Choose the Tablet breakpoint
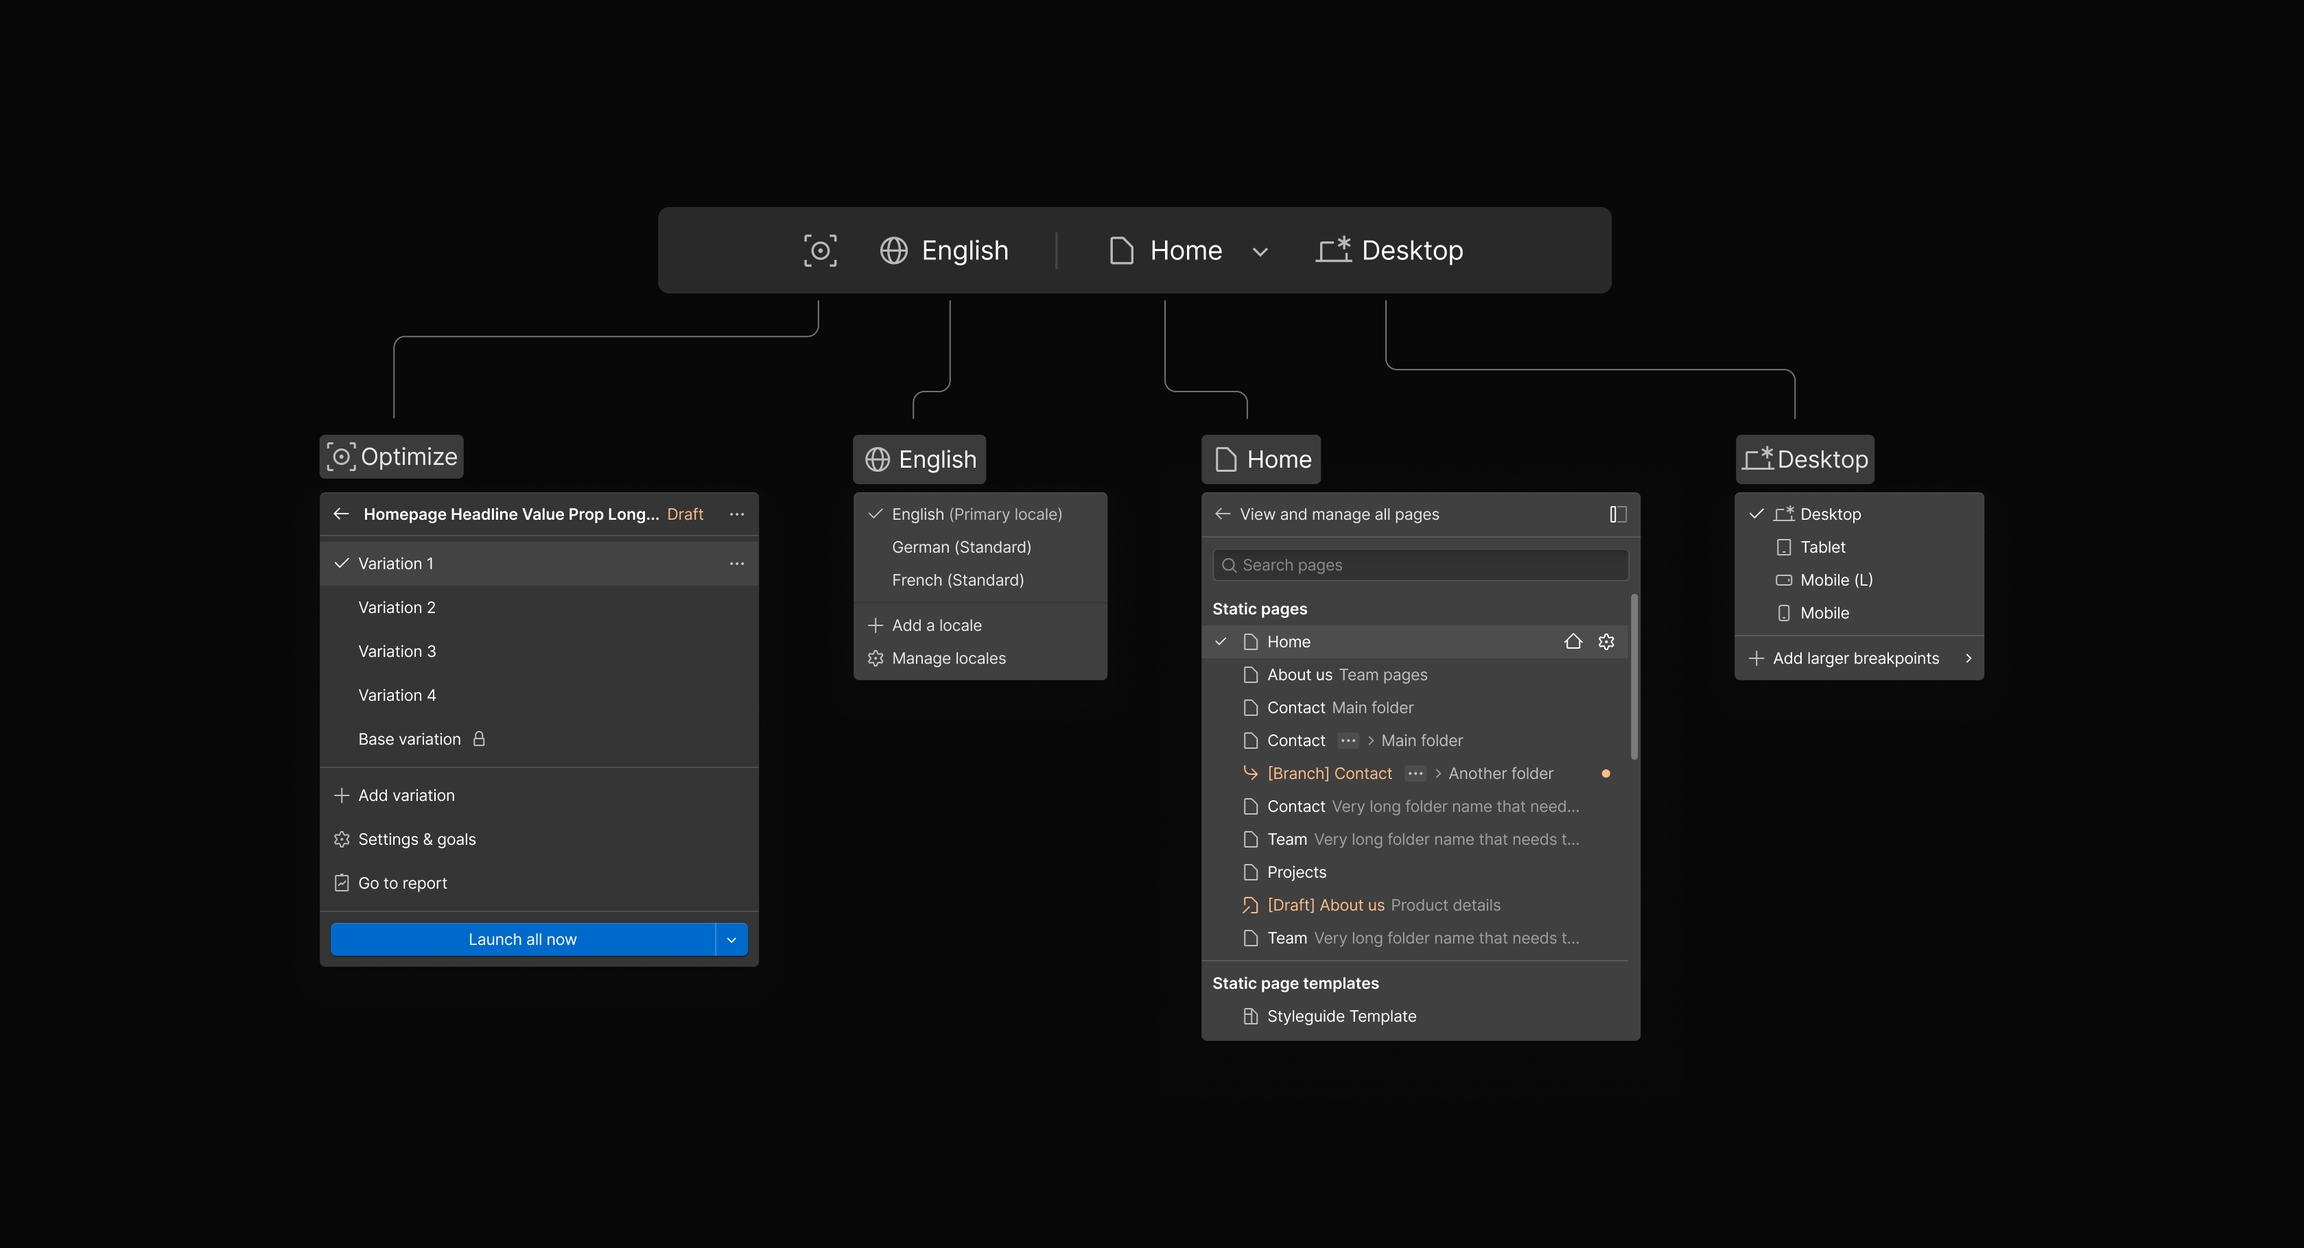Image resolution: width=2304 pixels, height=1248 pixels. 1822,547
